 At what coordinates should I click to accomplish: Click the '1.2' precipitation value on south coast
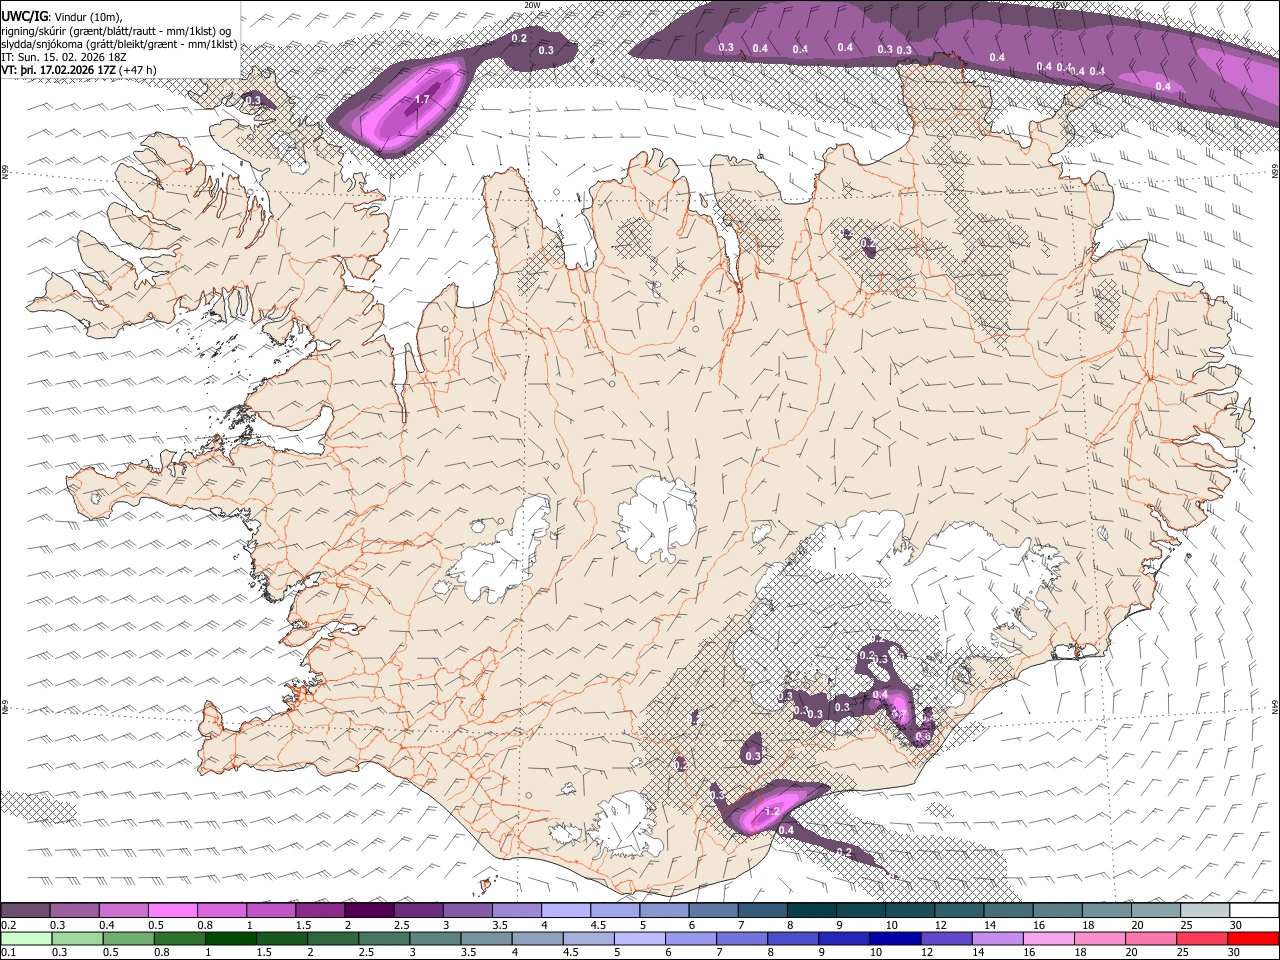tap(772, 812)
